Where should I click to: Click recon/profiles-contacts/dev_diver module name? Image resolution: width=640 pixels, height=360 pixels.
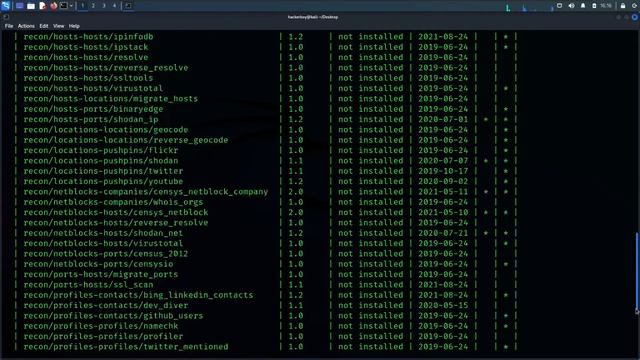click(x=106, y=305)
